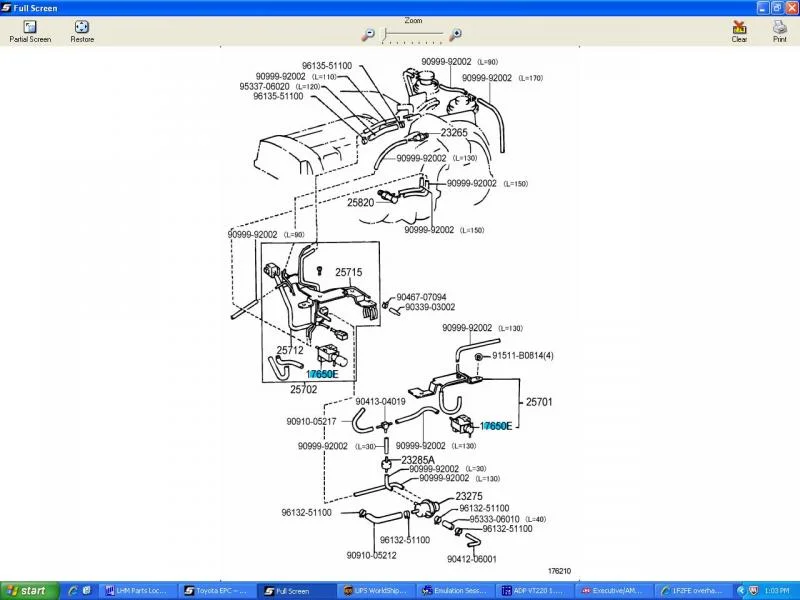Click the second quick launch icon
Image resolution: width=800 pixels, height=600 pixels.
click(x=87, y=591)
